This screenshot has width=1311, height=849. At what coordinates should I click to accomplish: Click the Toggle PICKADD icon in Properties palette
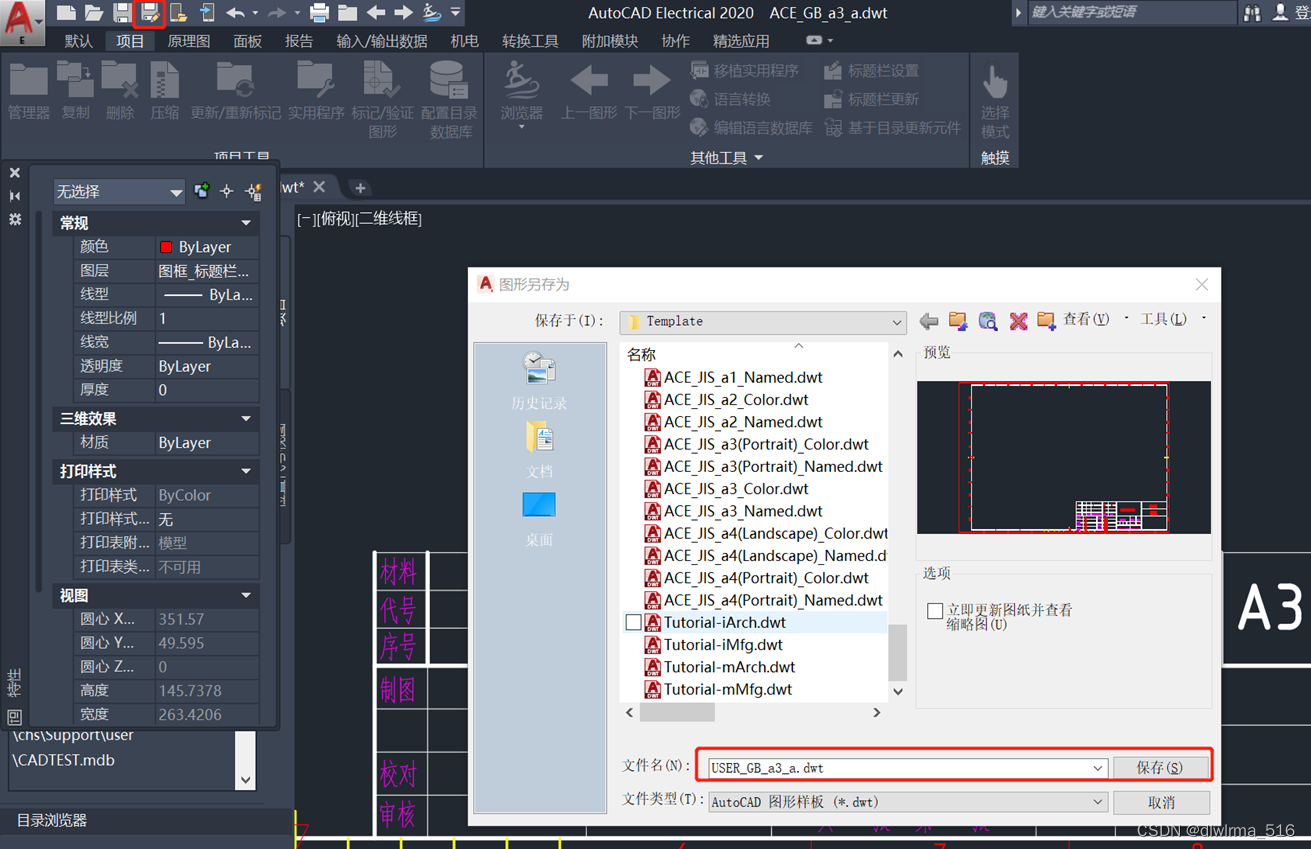point(202,191)
